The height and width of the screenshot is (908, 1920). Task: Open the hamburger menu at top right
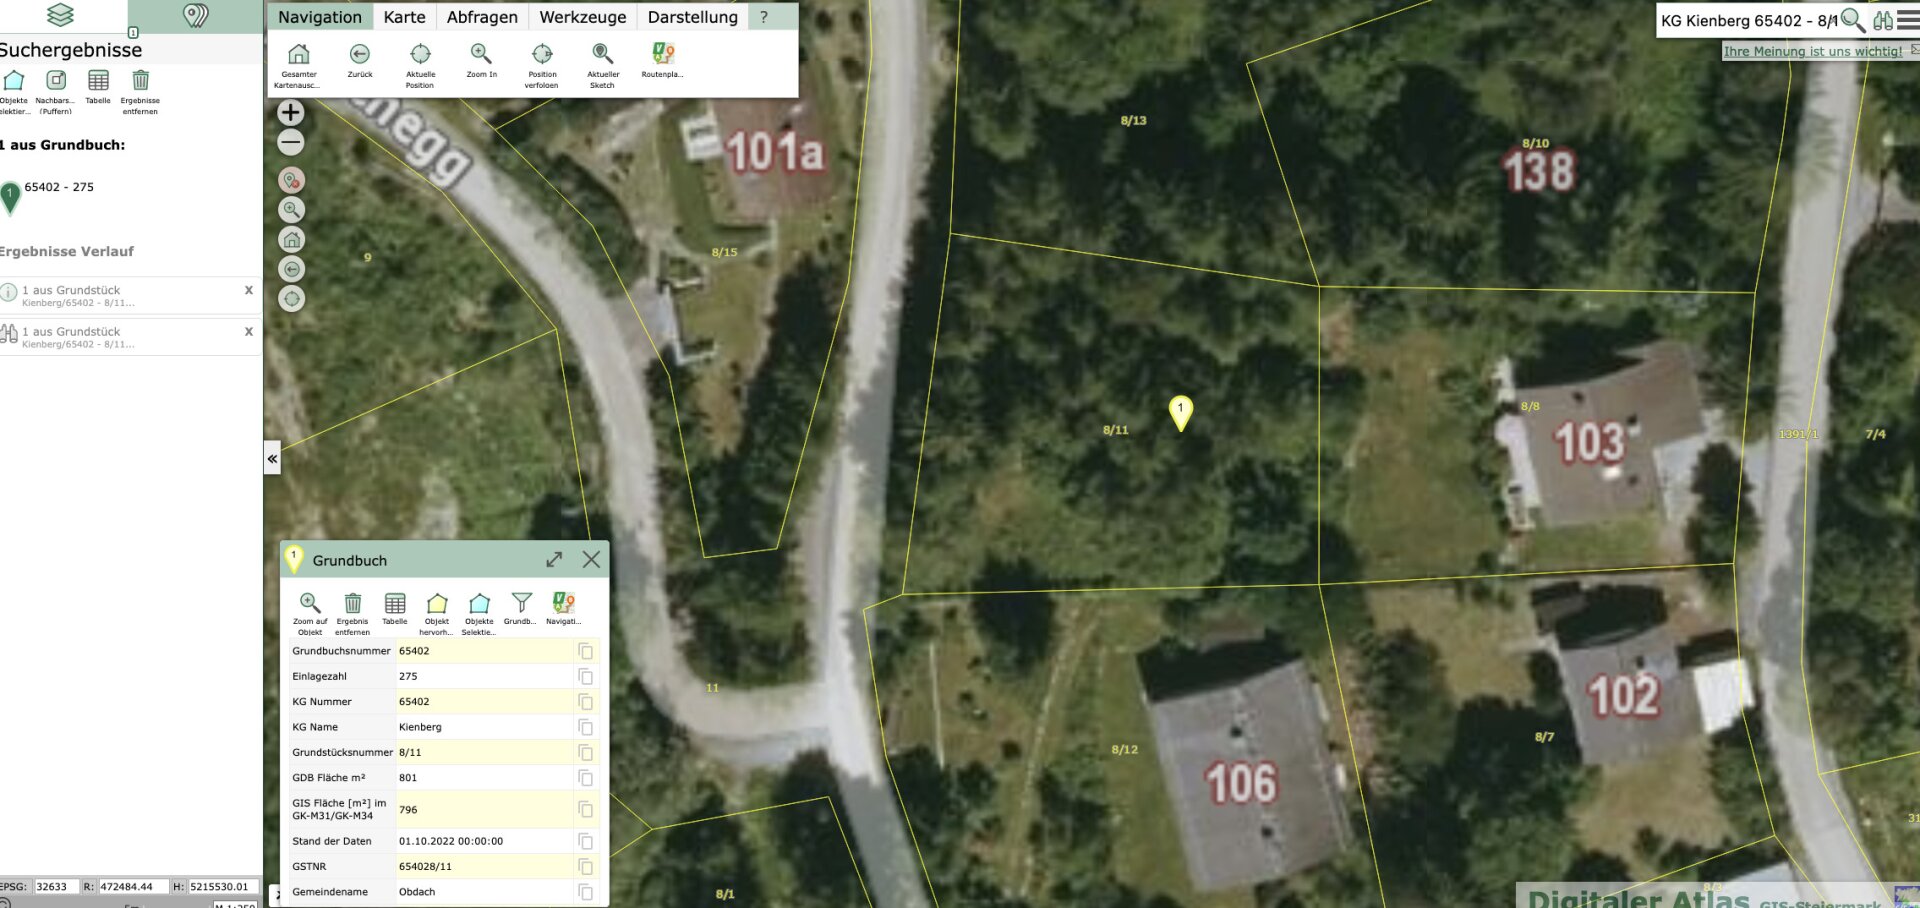coord(1908,20)
